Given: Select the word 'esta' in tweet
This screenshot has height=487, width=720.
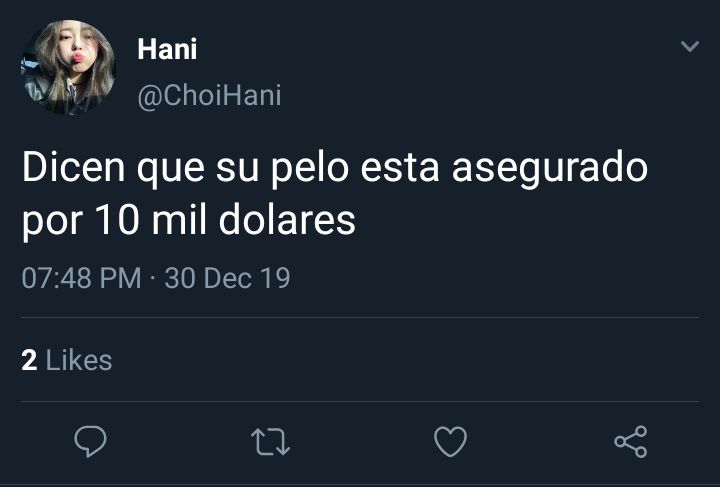Looking at the screenshot, I should click(x=400, y=169).
